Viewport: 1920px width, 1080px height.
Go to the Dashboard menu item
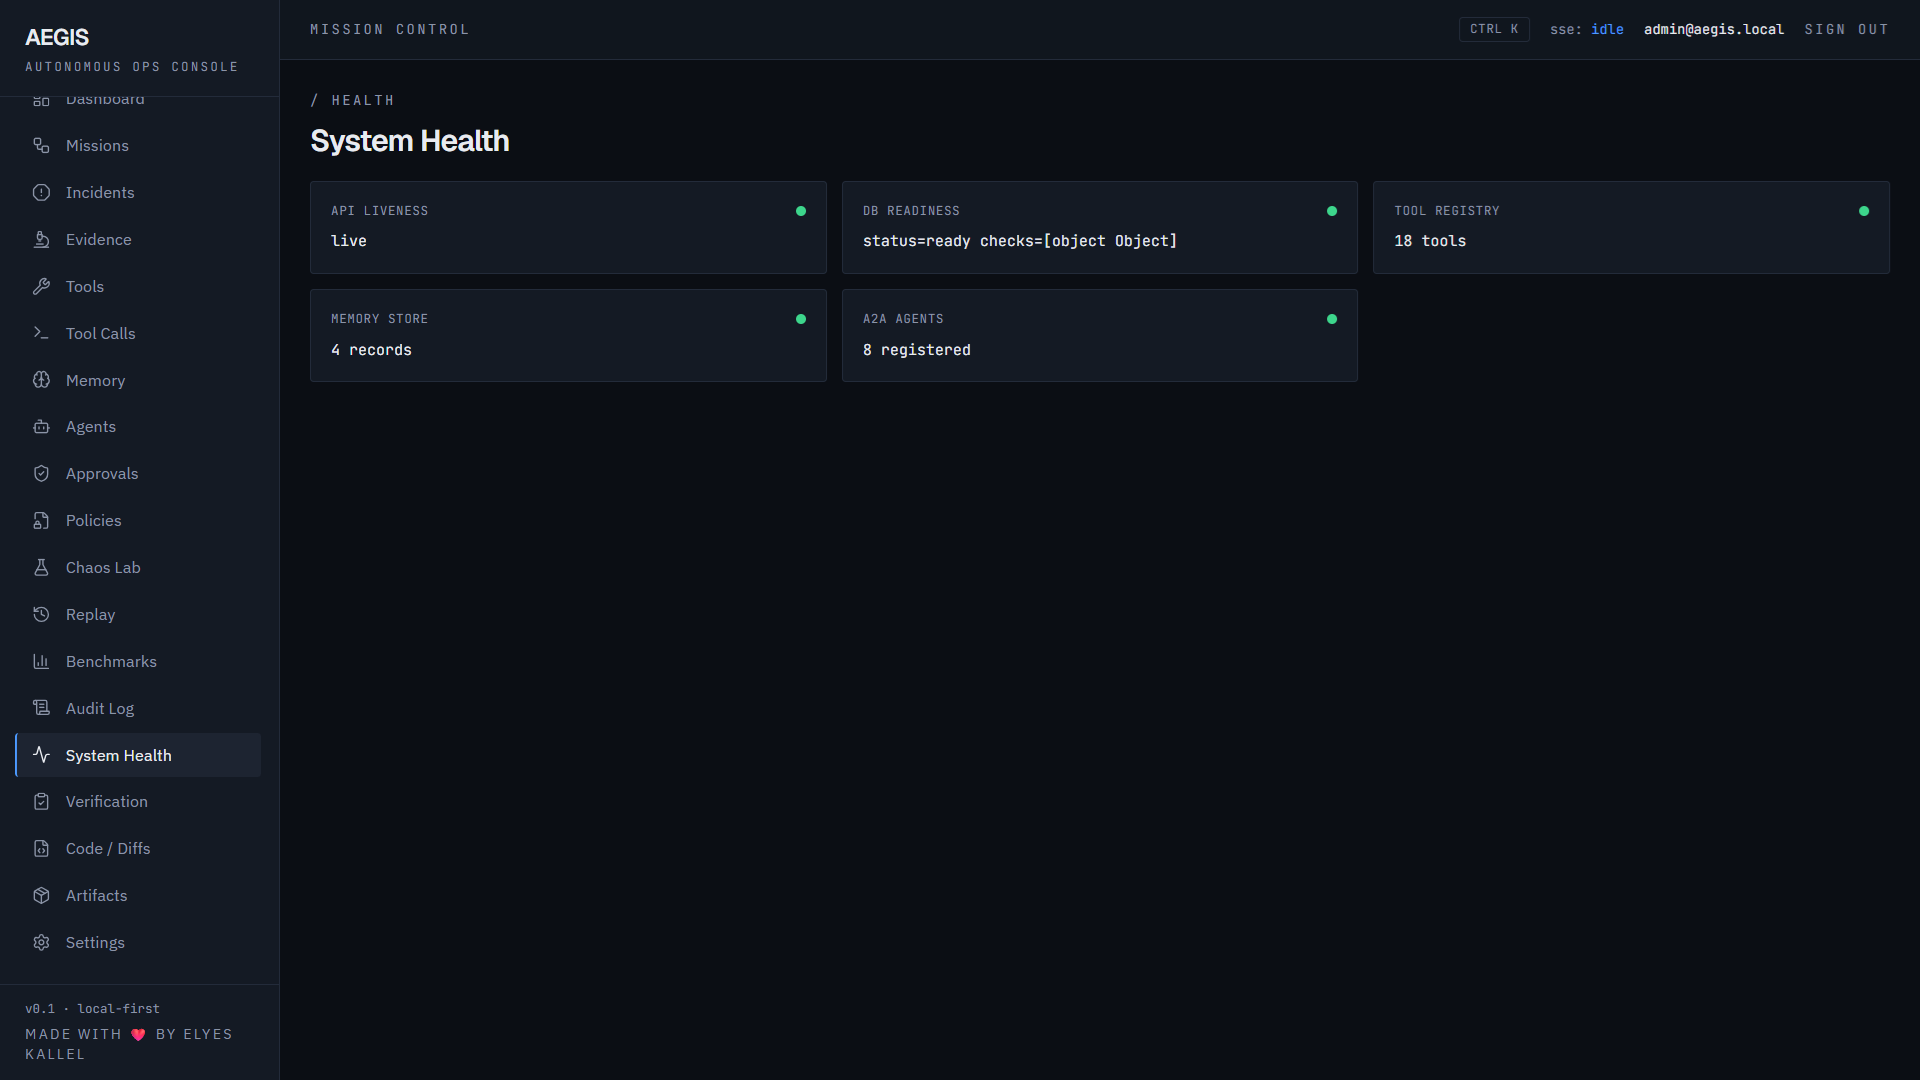point(138,99)
